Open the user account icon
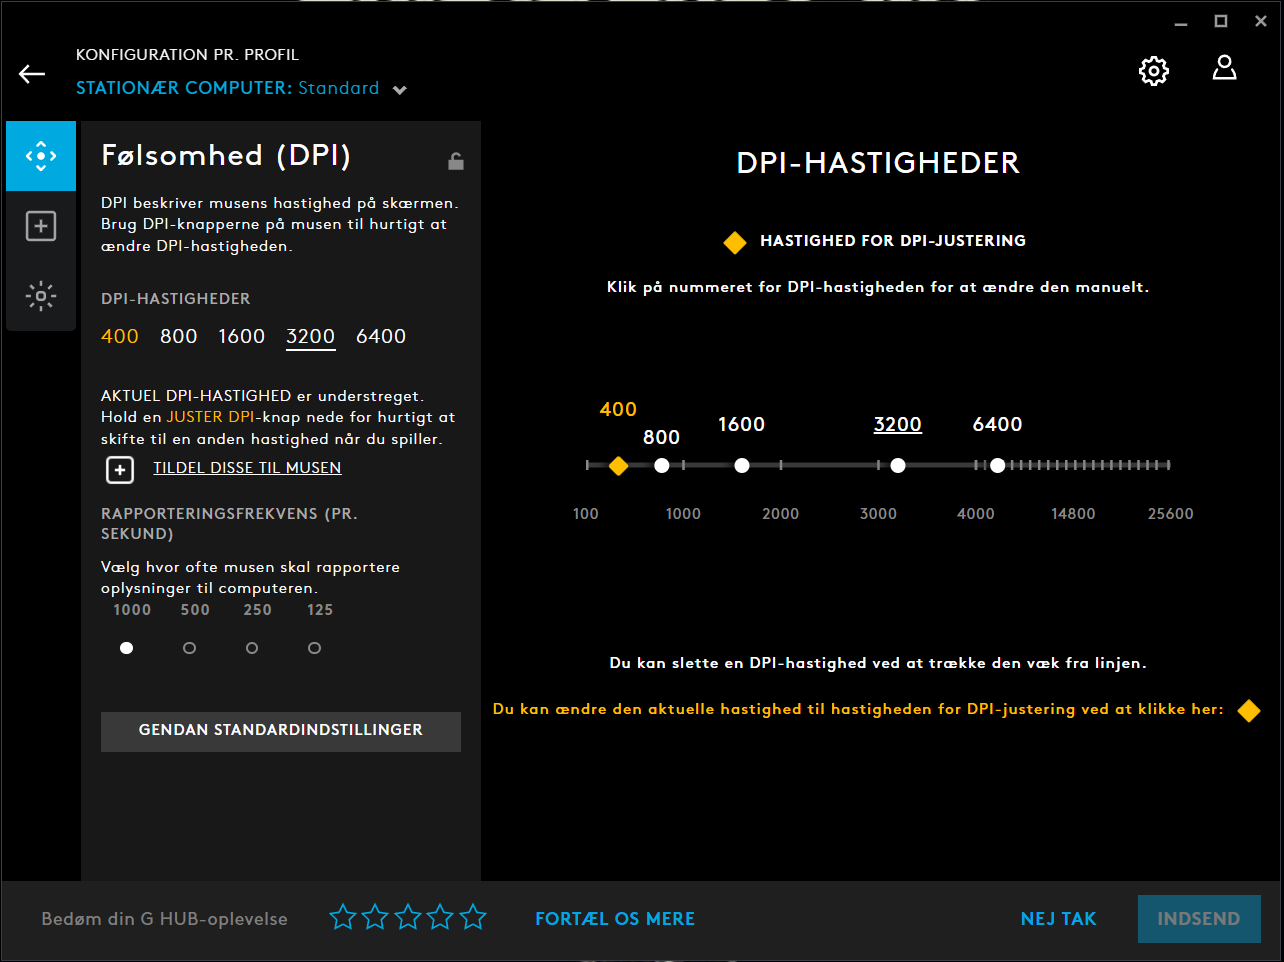Viewport: 1284px width, 962px height. [x=1224, y=68]
